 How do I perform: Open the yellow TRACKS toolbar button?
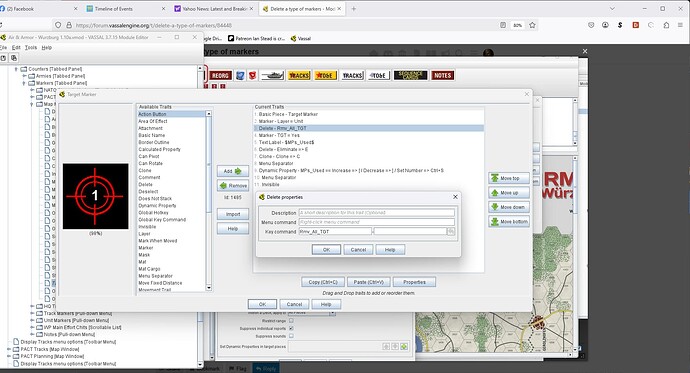299,76
